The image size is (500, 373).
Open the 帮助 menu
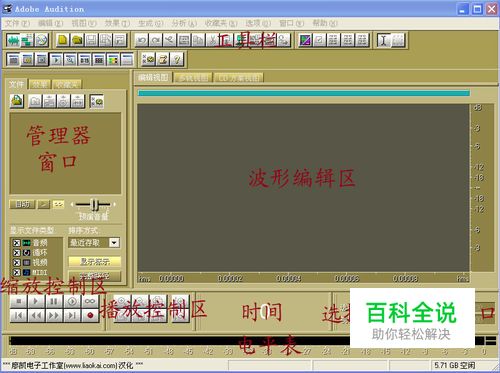pyautogui.click(x=325, y=23)
